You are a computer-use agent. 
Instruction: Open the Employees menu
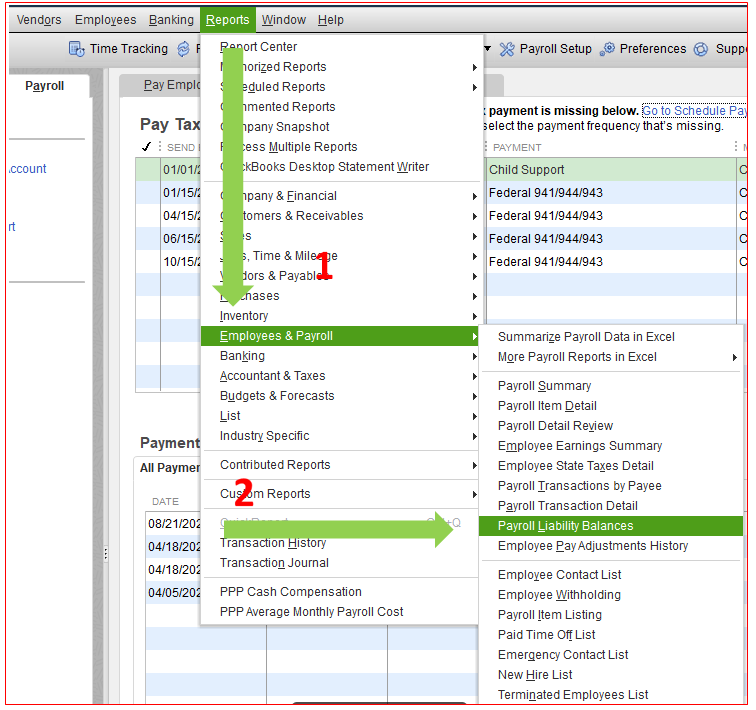click(x=106, y=20)
